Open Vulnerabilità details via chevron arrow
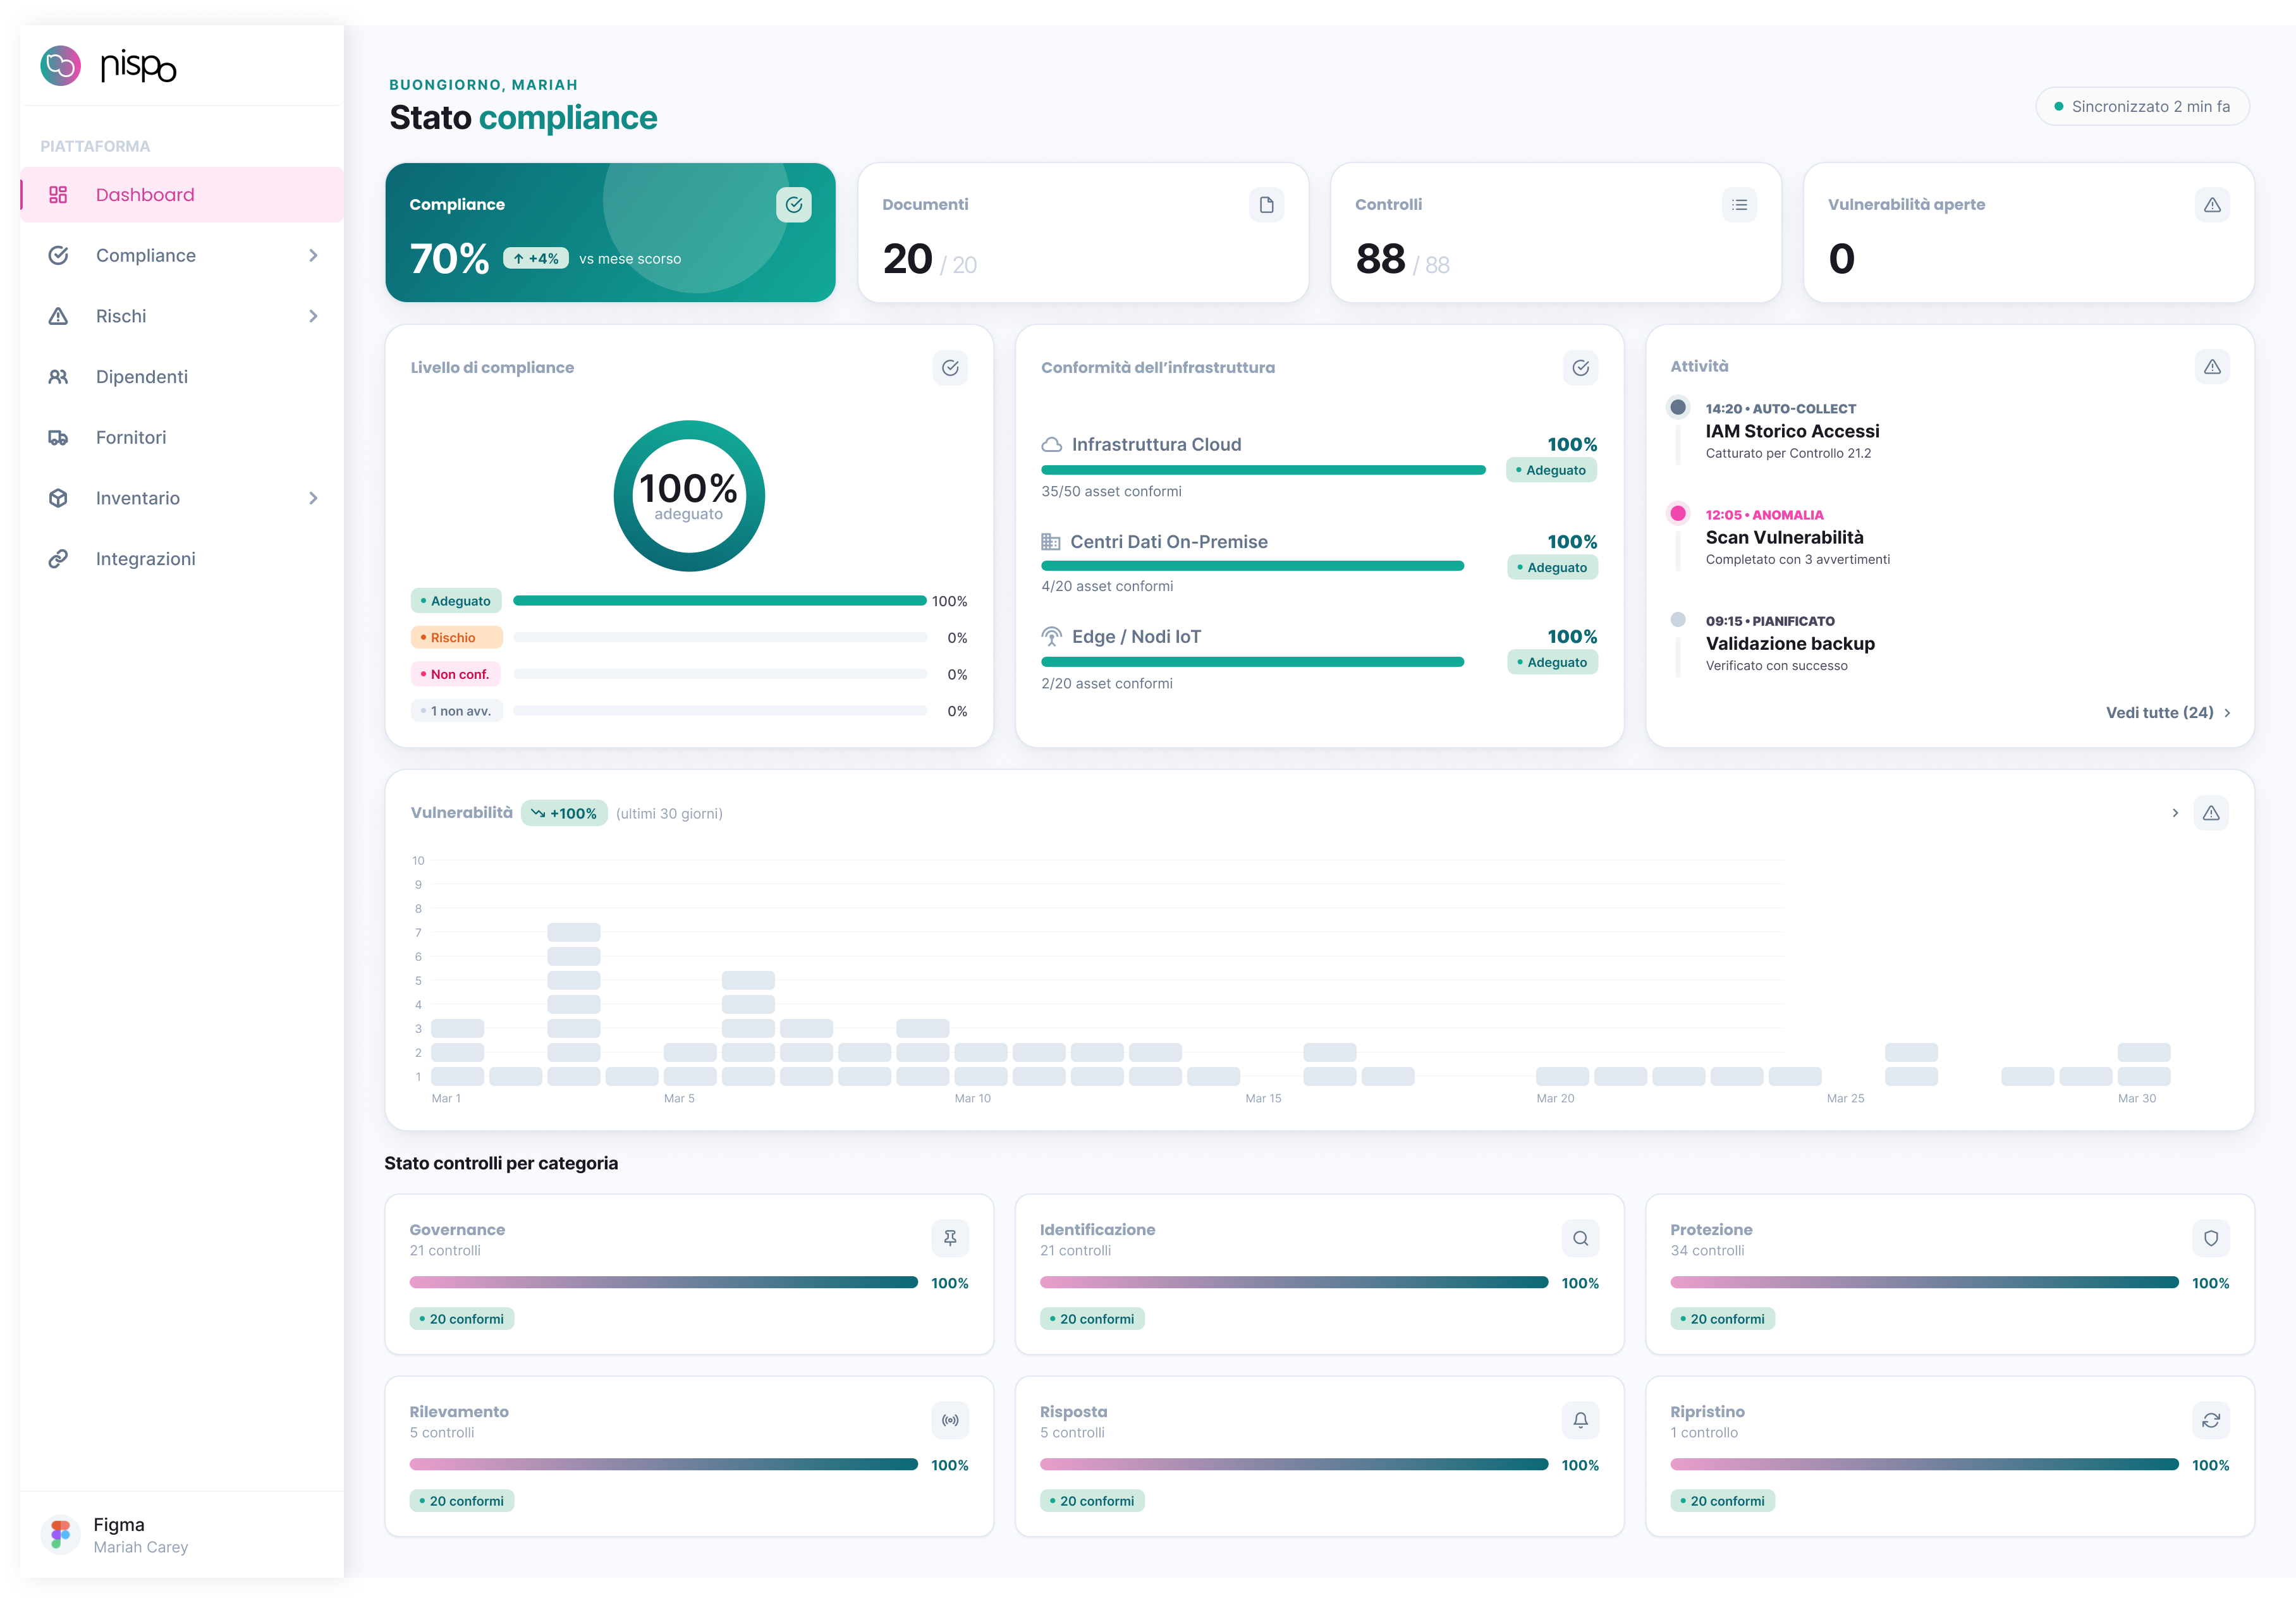Screen dimensions: 2296x1603 pos(2175,813)
